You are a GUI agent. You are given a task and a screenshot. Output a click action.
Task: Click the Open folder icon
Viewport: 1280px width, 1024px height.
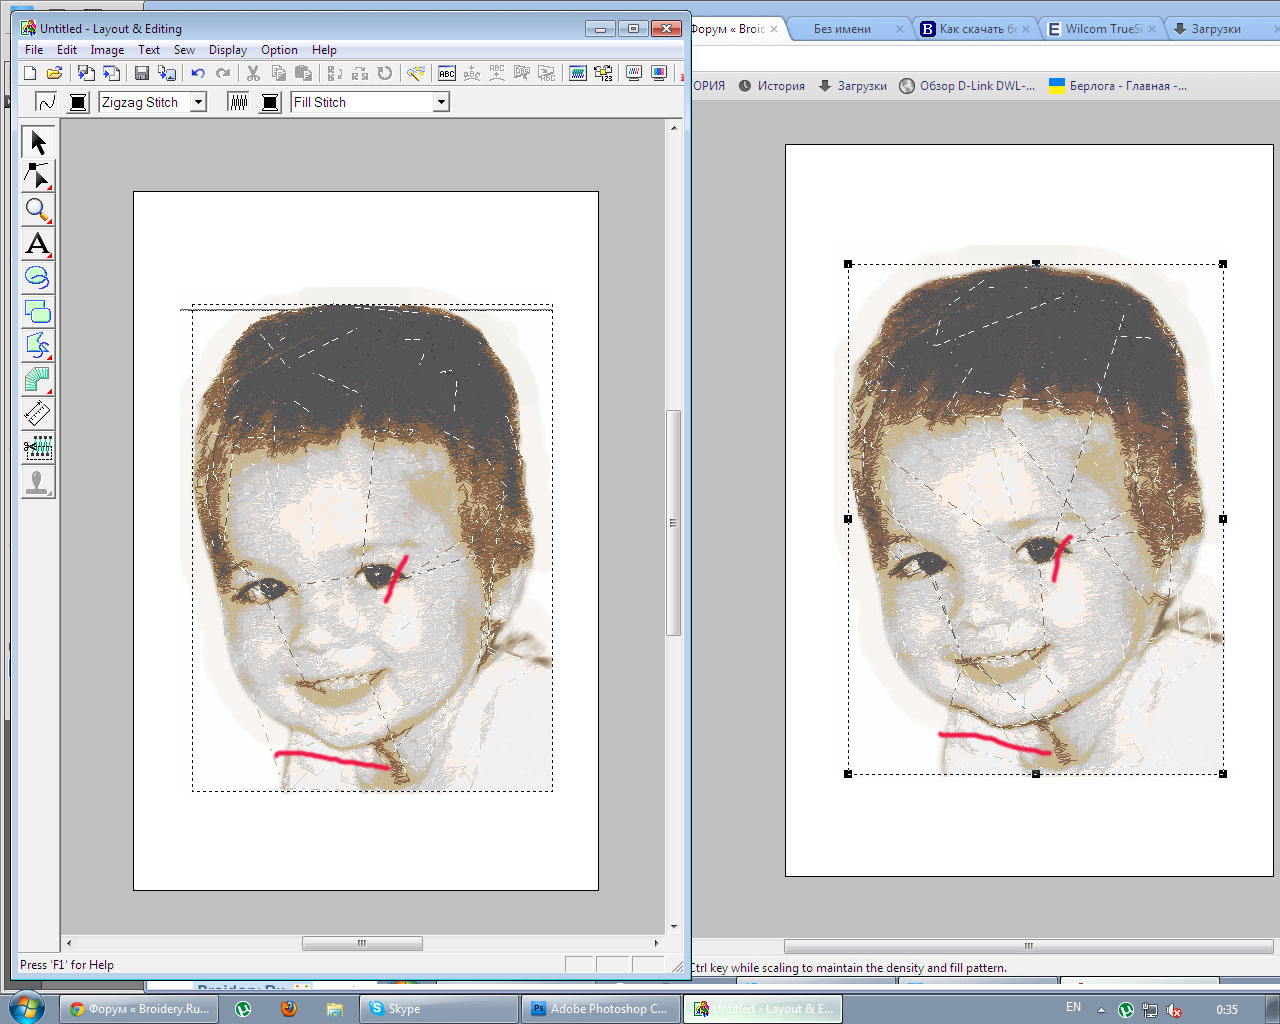[55, 73]
